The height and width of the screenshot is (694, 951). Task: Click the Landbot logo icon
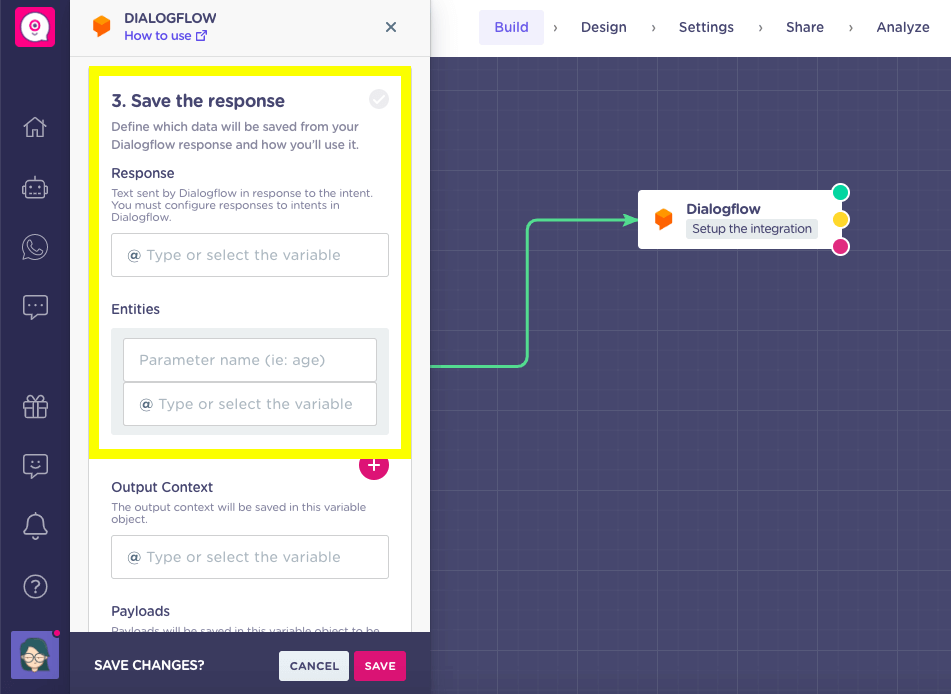(x=35, y=27)
